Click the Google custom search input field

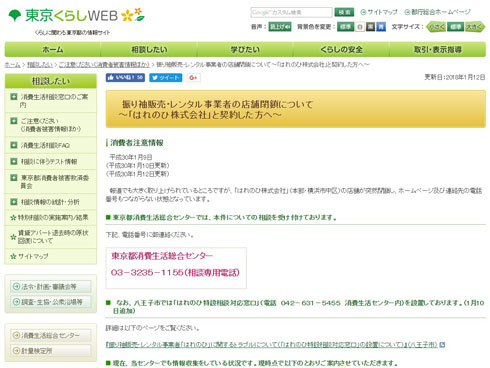click(291, 12)
